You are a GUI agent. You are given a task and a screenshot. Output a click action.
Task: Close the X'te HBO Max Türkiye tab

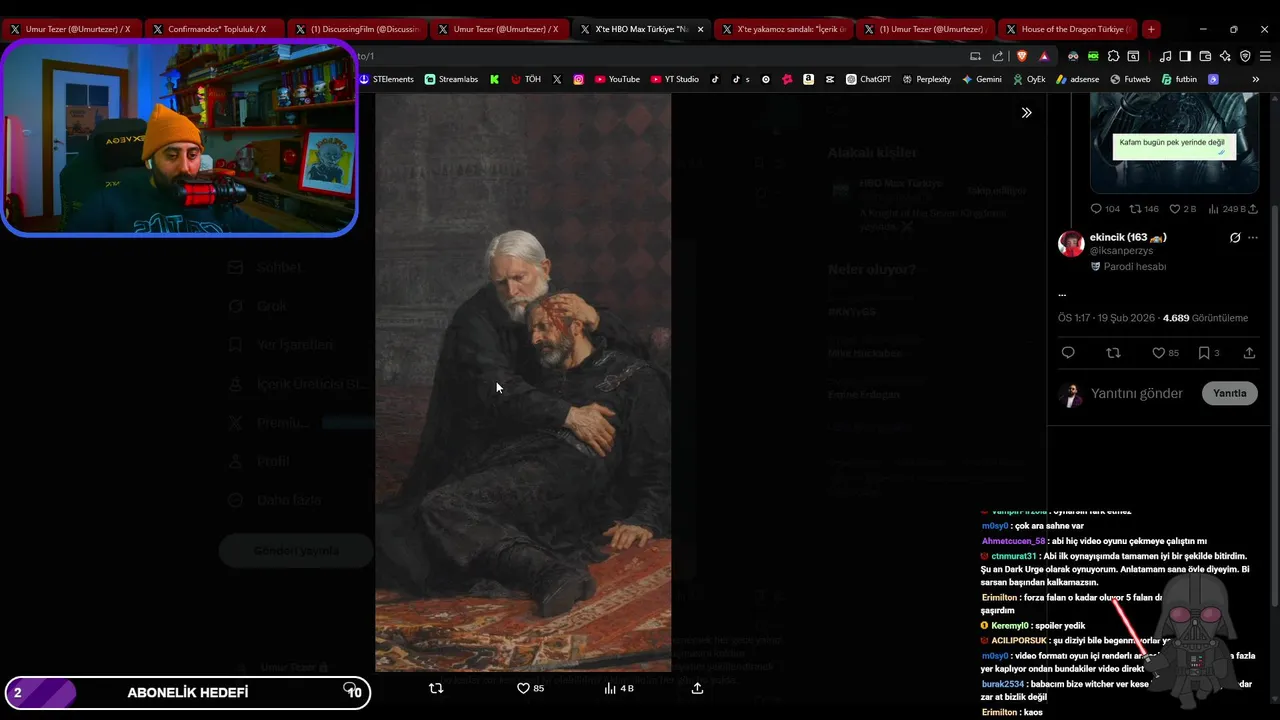point(700,29)
